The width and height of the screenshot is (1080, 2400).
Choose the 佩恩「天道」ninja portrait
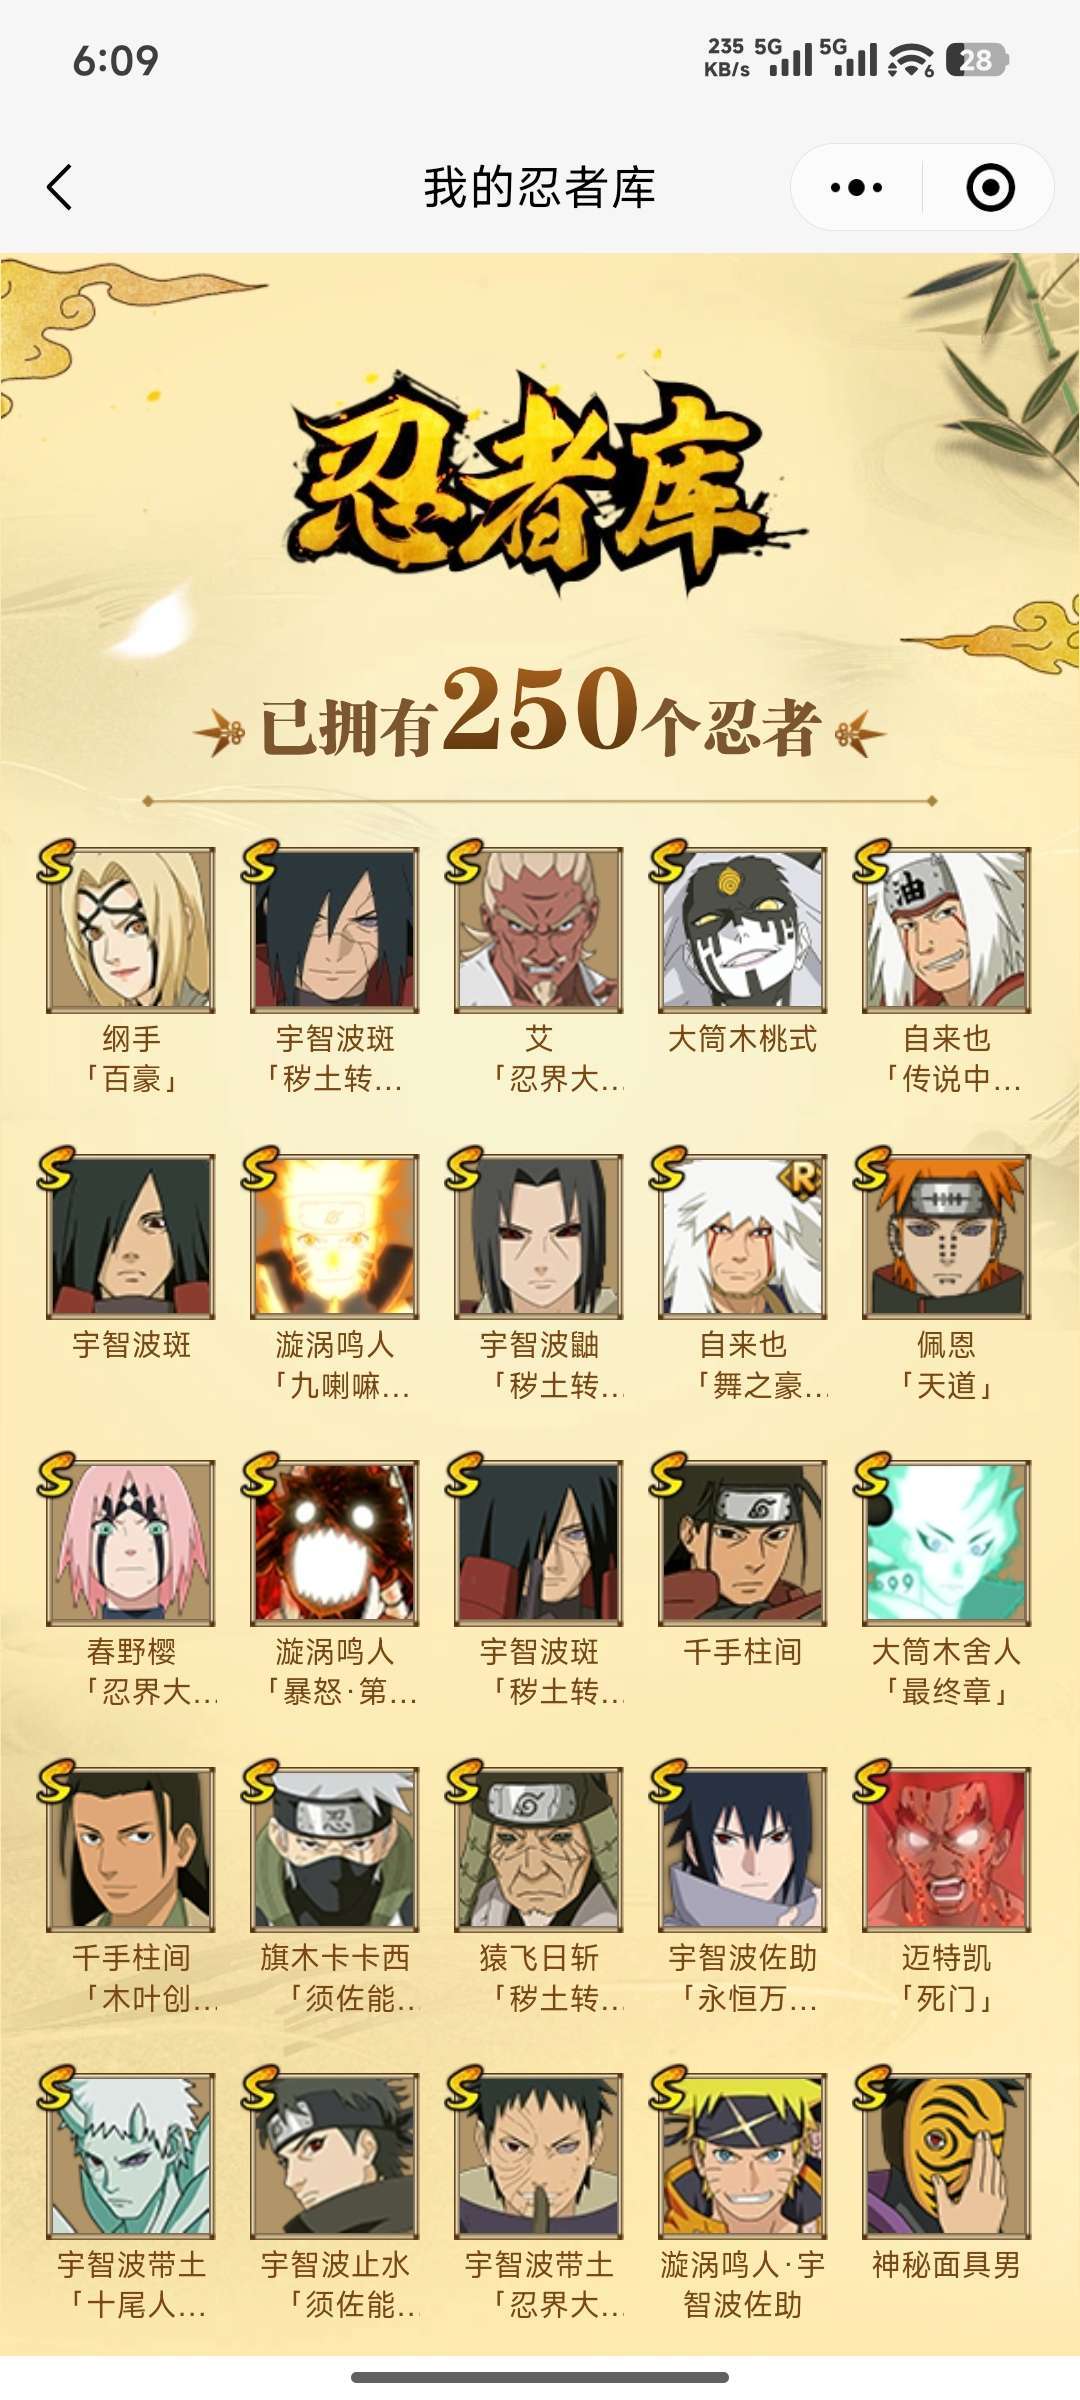[947, 1236]
